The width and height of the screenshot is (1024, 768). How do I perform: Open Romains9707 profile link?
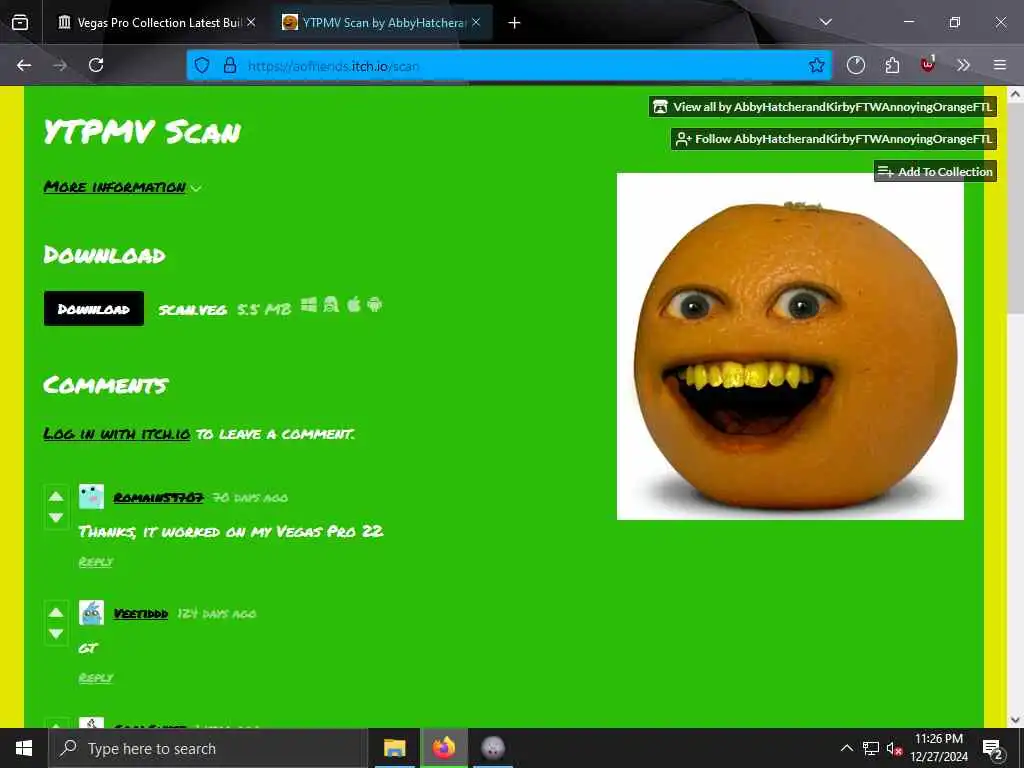coord(158,498)
